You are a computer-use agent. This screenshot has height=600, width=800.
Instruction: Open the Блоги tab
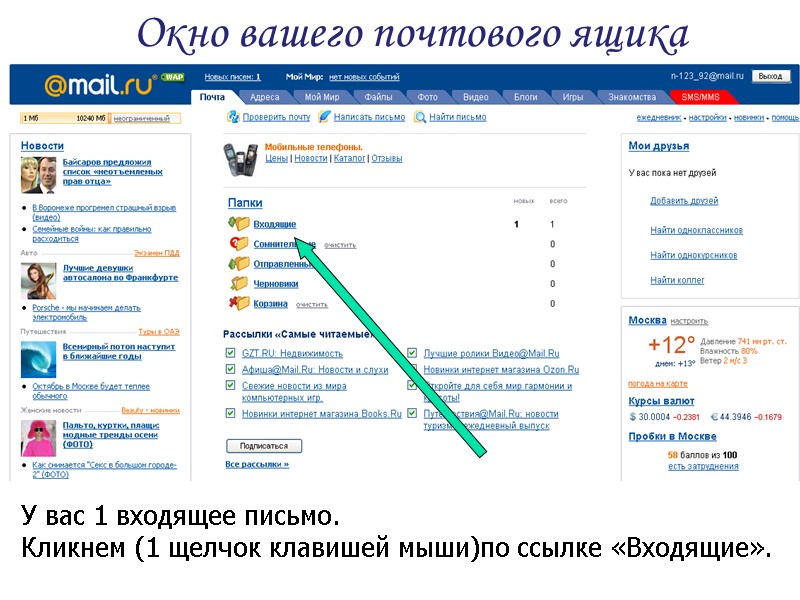click(x=526, y=97)
